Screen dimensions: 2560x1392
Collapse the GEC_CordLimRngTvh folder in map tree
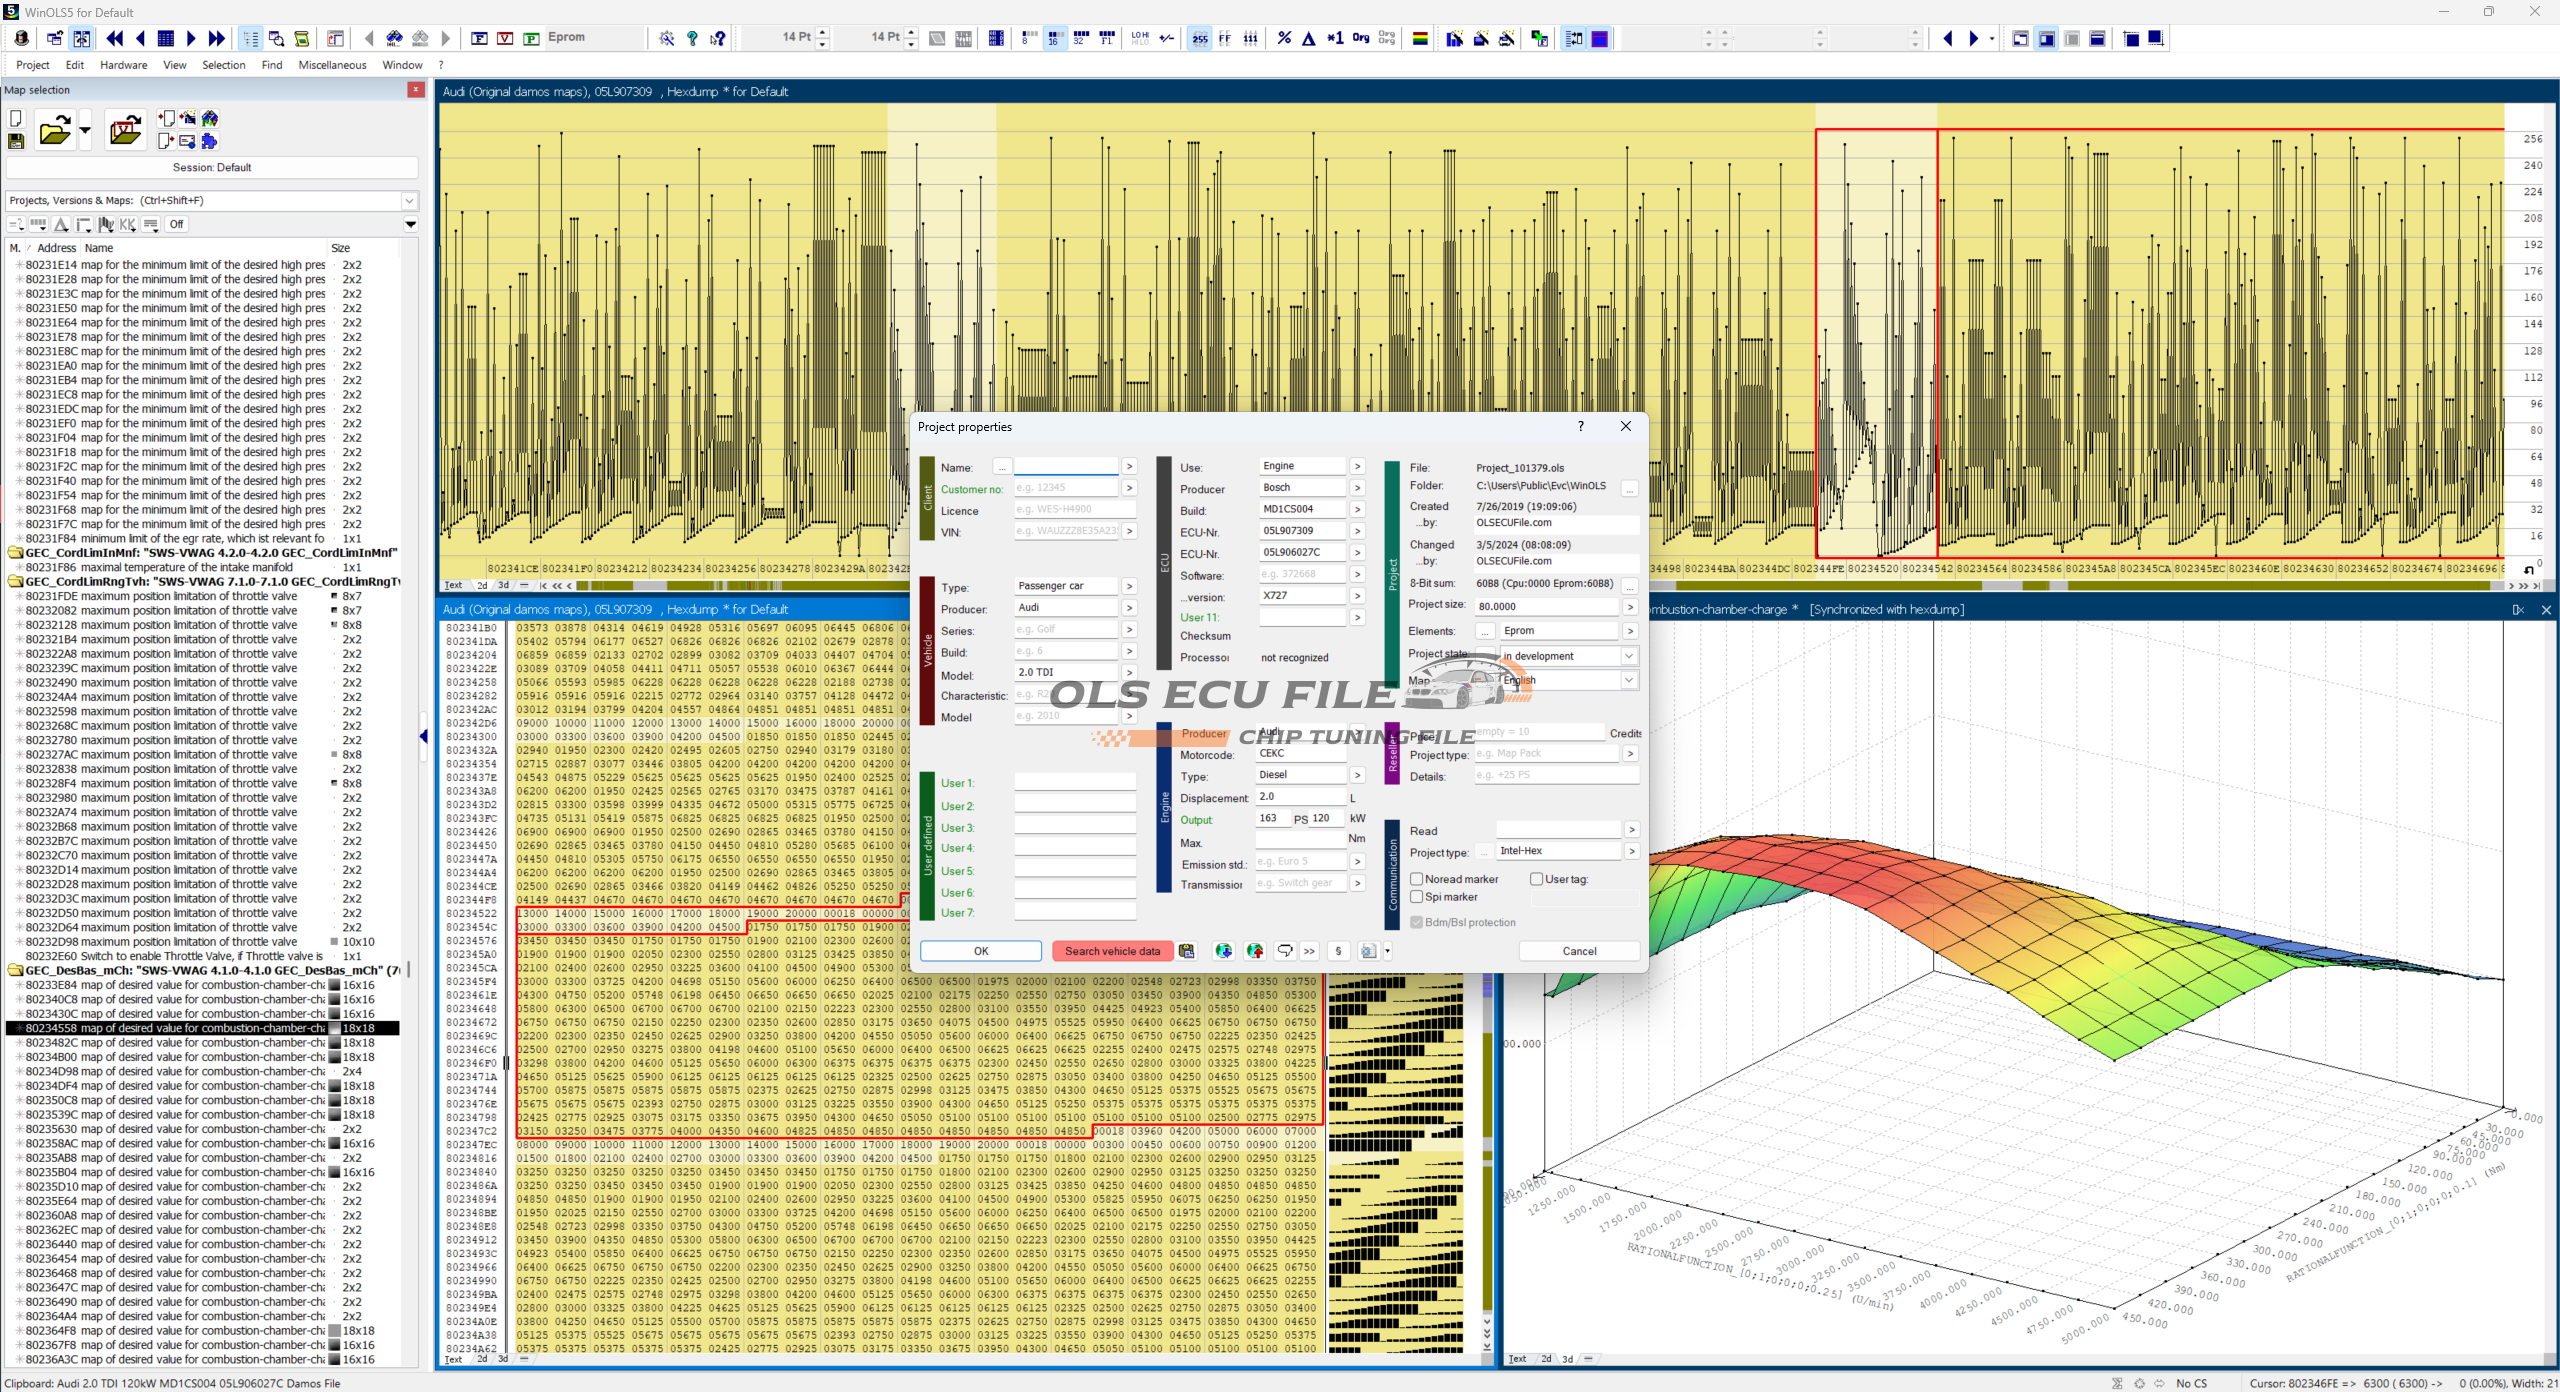15,581
